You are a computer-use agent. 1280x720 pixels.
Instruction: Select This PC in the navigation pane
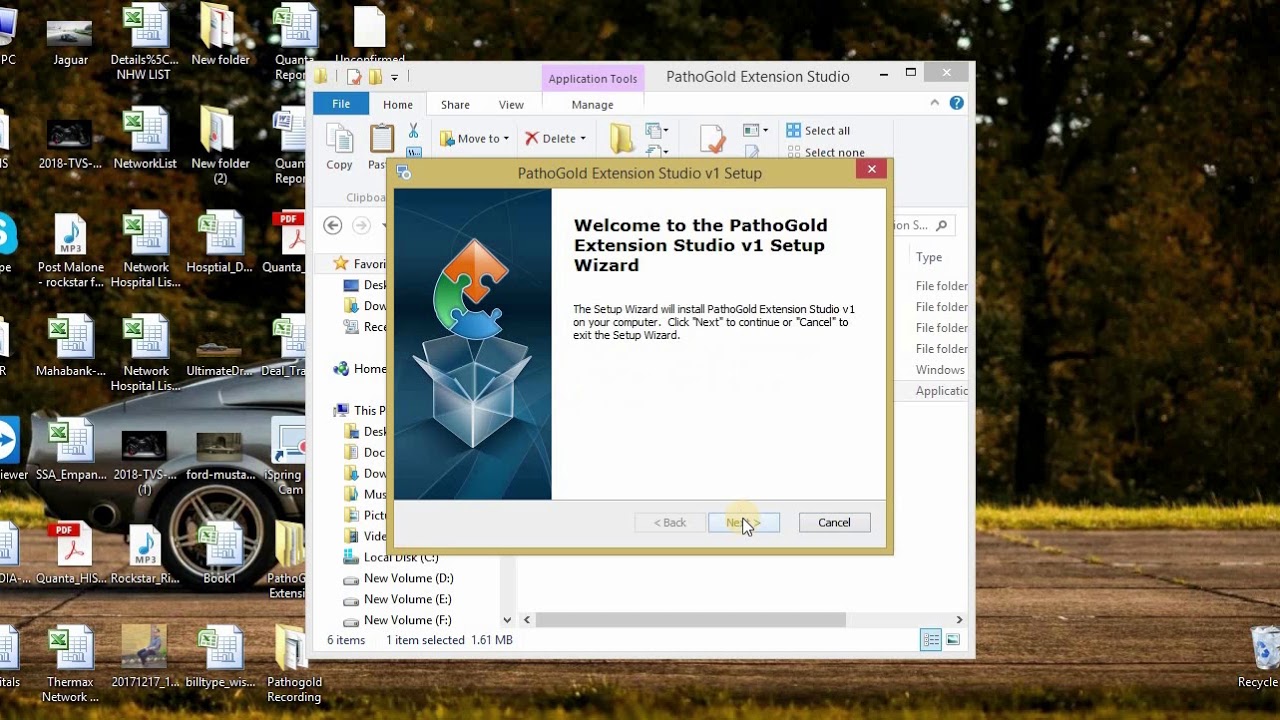click(x=360, y=410)
